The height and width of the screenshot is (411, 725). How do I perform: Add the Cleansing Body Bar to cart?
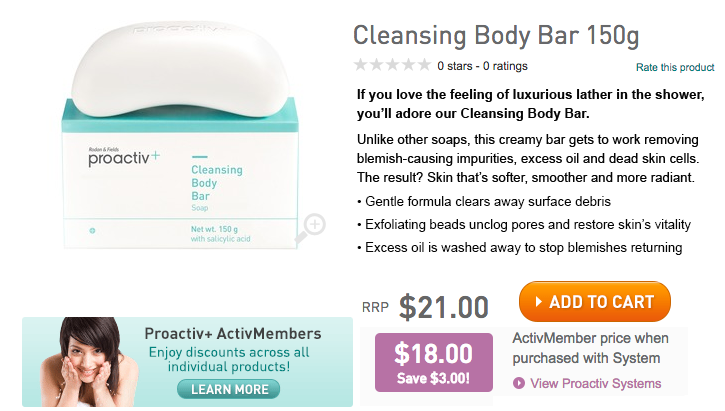click(x=595, y=301)
